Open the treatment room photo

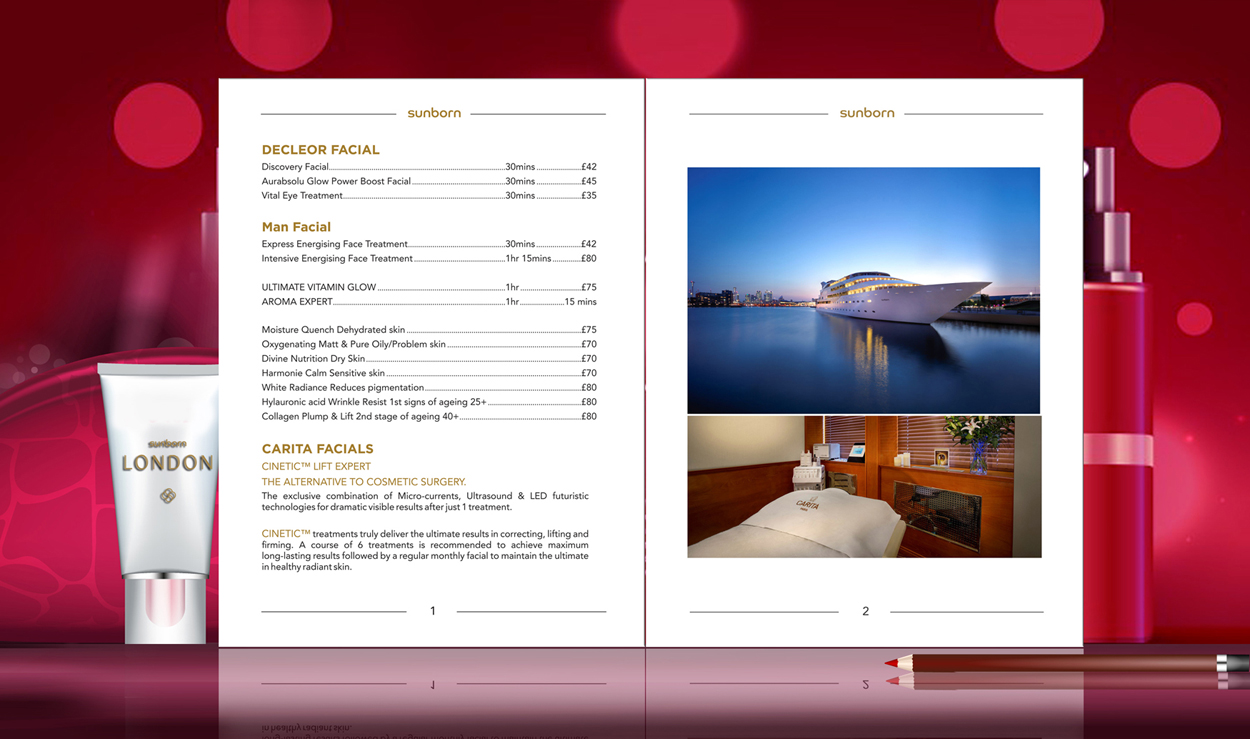coord(864,487)
